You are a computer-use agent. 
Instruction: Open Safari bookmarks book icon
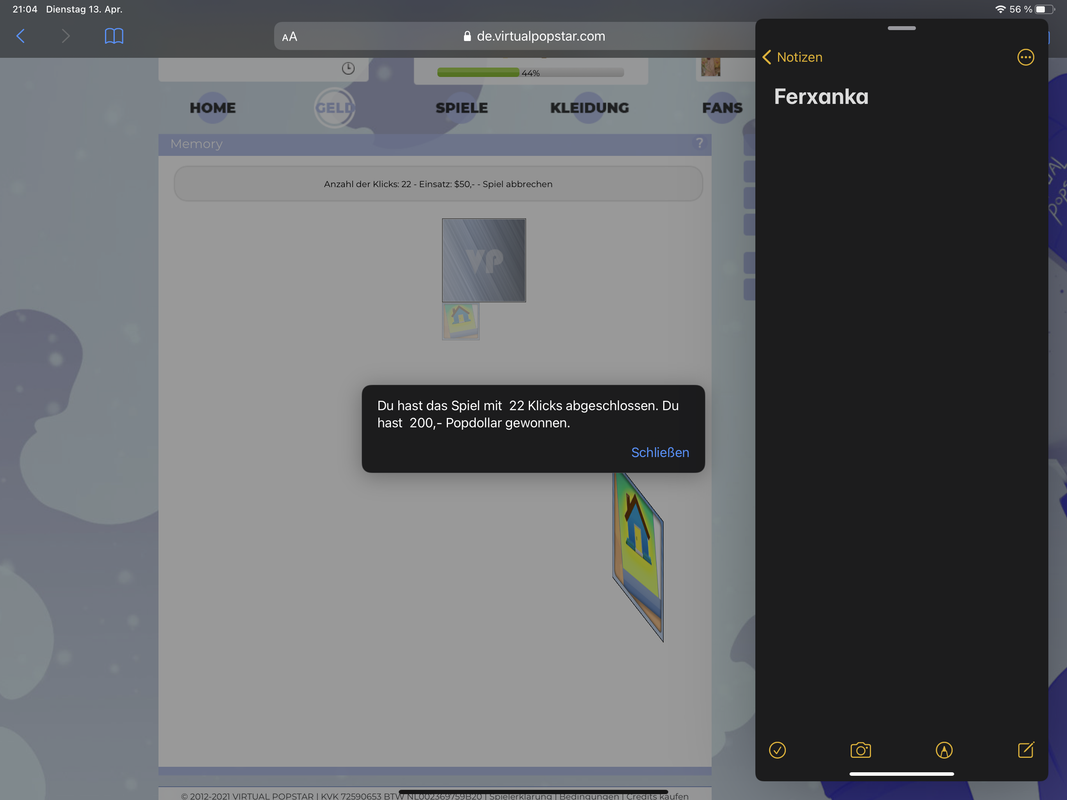click(114, 36)
